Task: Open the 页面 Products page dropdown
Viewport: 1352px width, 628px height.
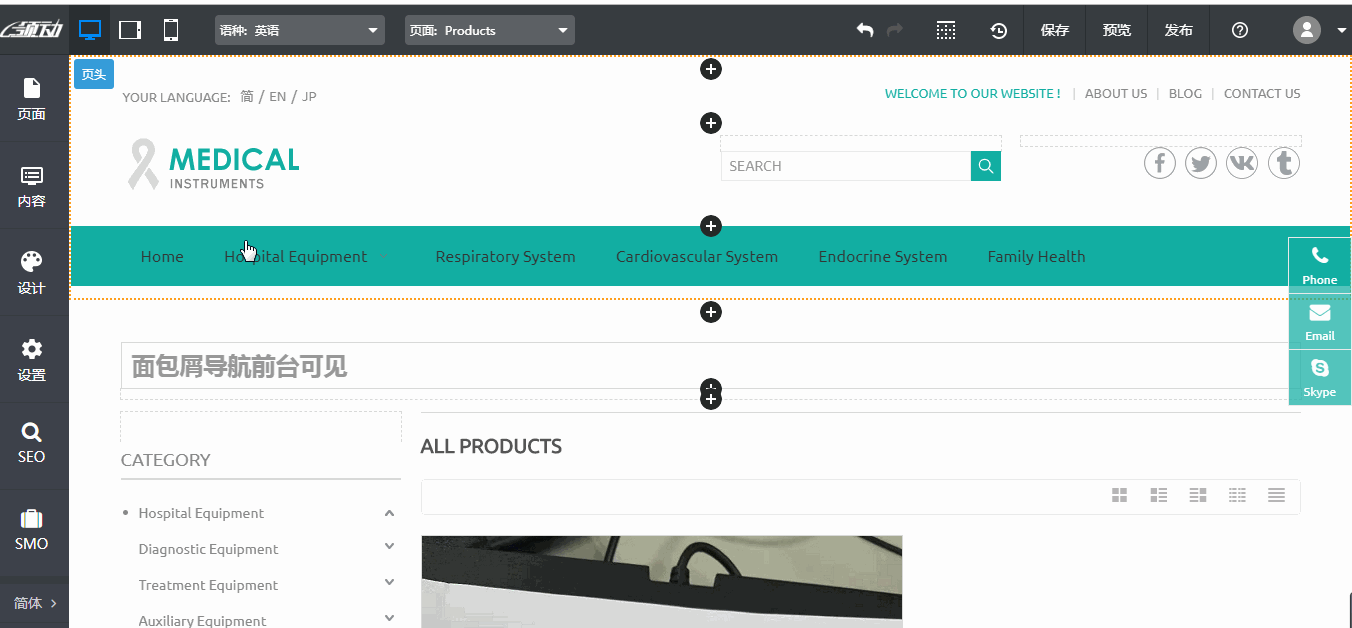Action: pyautogui.click(x=490, y=30)
